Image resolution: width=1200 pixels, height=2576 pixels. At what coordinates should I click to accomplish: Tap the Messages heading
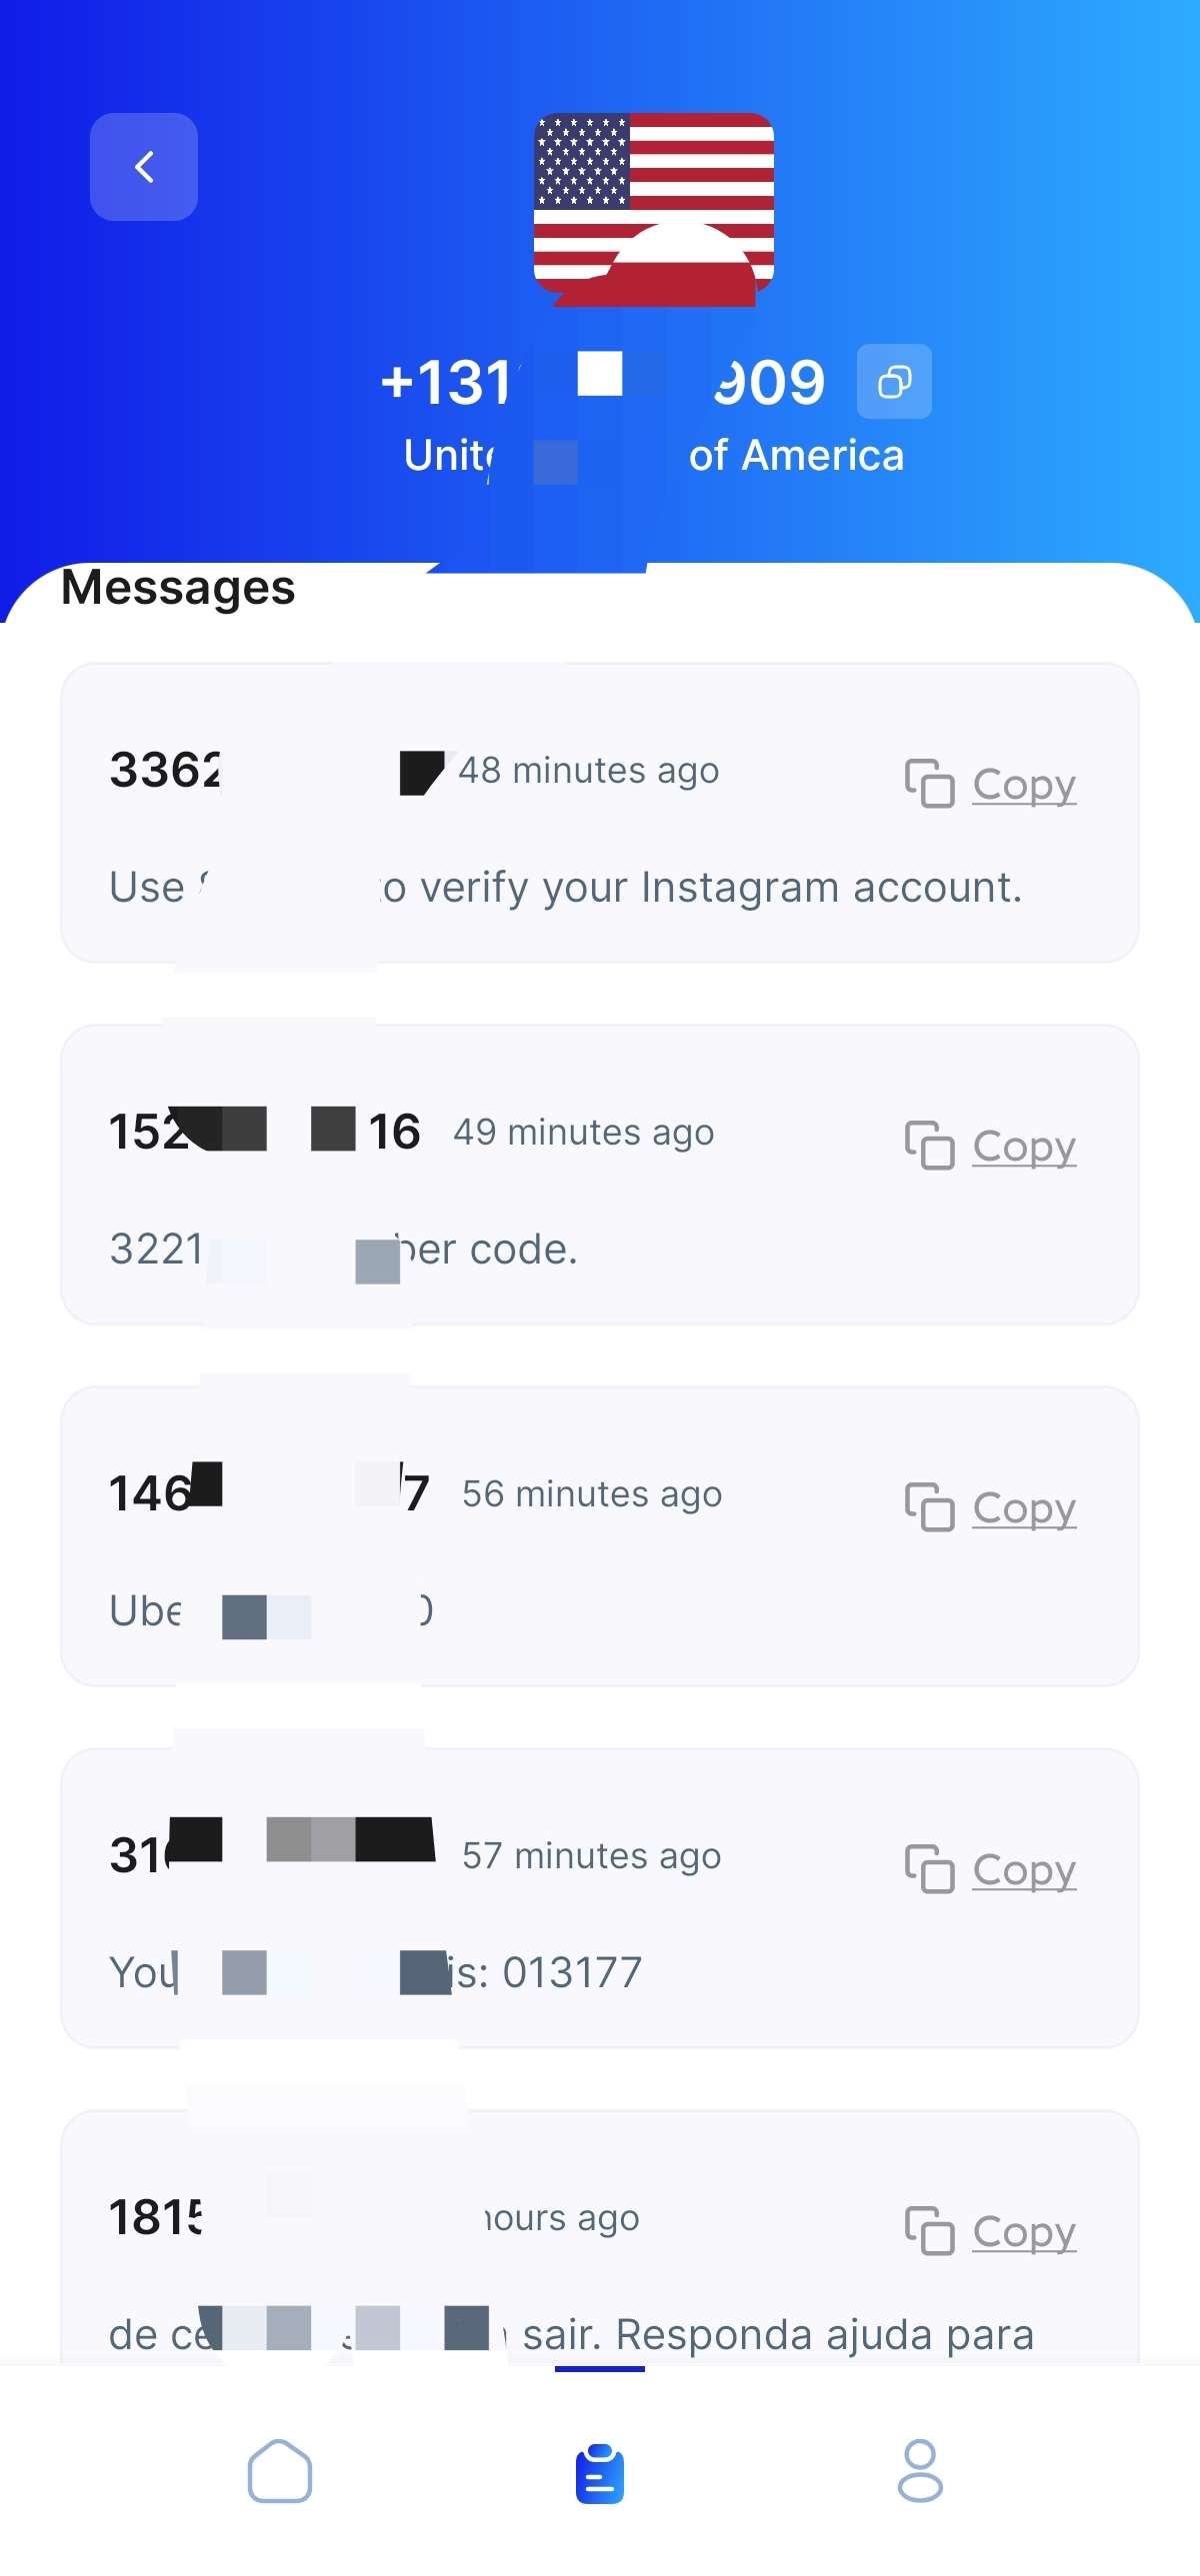coord(178,588)
